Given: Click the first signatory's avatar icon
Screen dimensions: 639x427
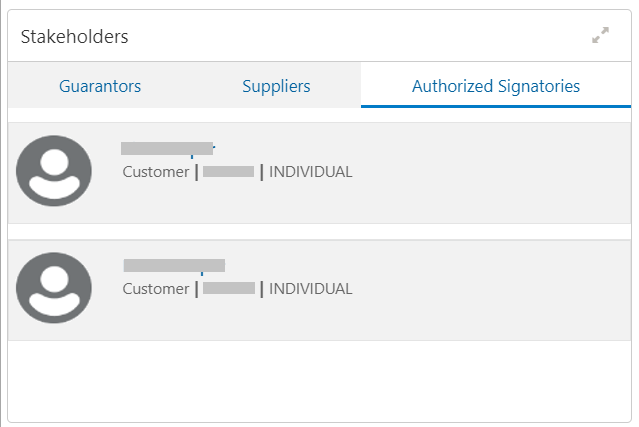Looking at the screenshot, I should coord(54,171).
